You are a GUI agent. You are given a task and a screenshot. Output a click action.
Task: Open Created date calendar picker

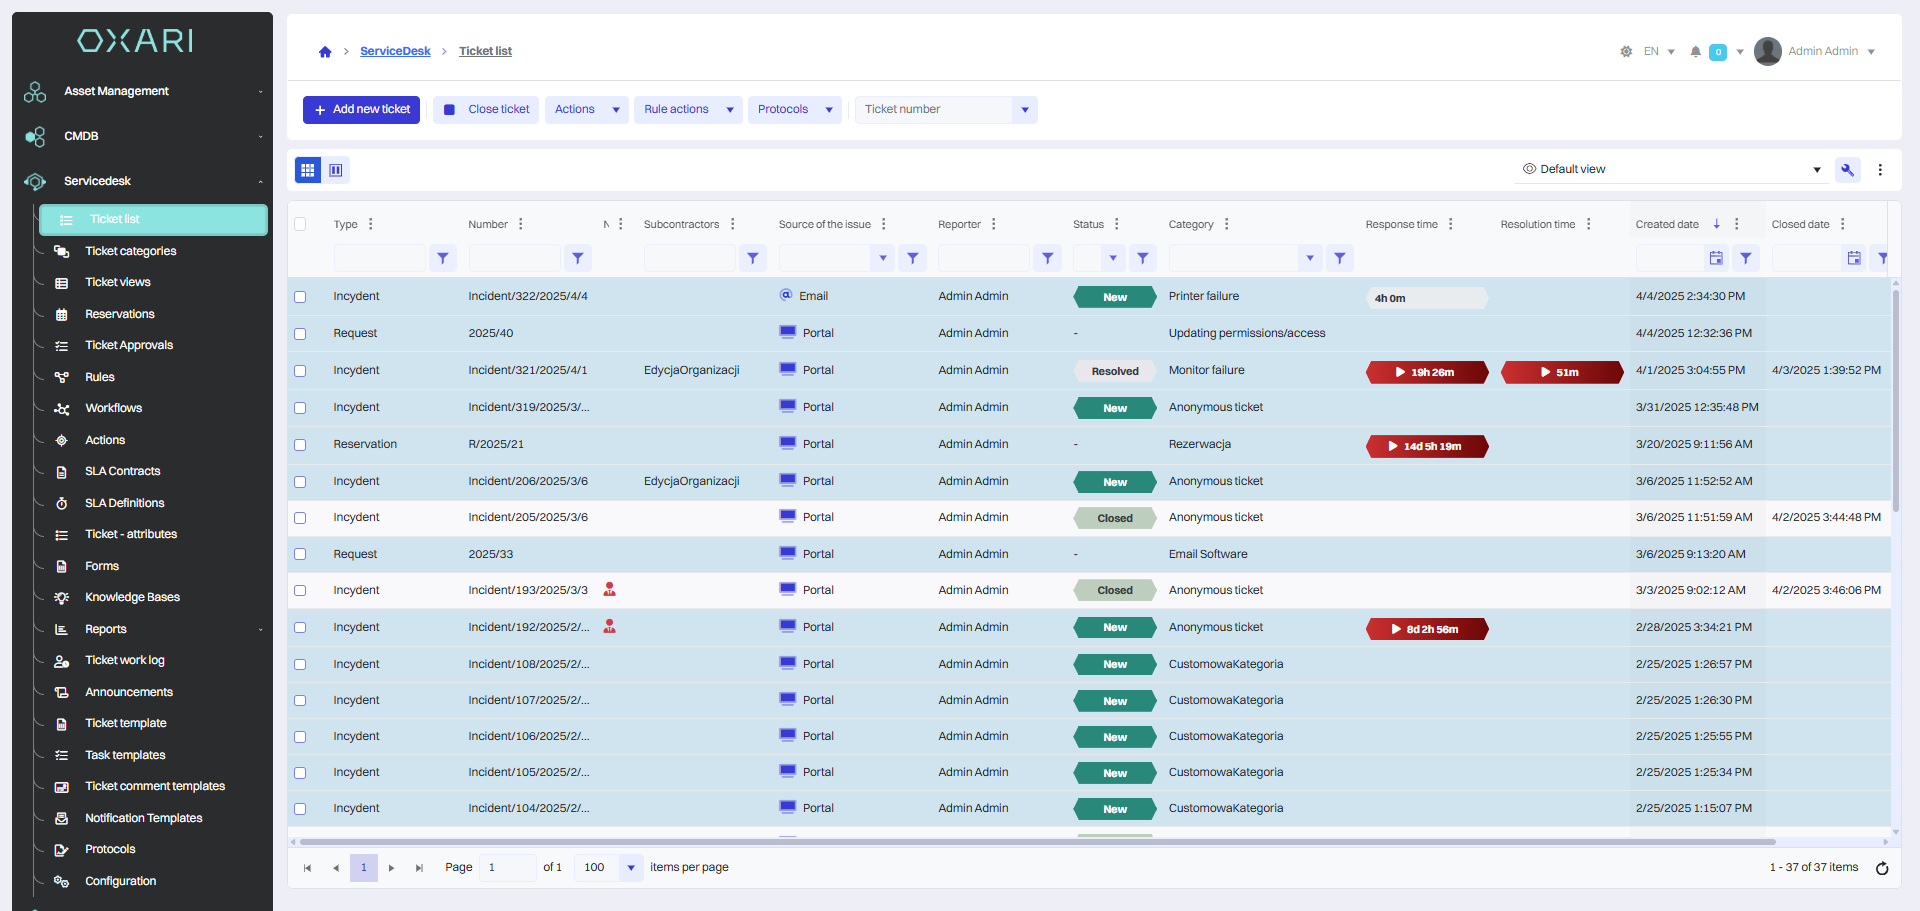pyautogui.click(x=1716, y=258)
